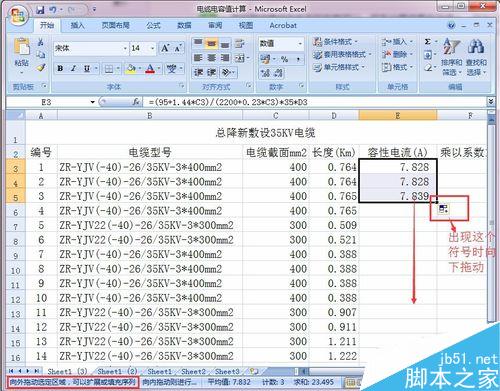The width and height of the screenshot is (500, 391).
Task: Open font size dropdown showing 14
Action: pyautogui.click(x=152, y=48)
